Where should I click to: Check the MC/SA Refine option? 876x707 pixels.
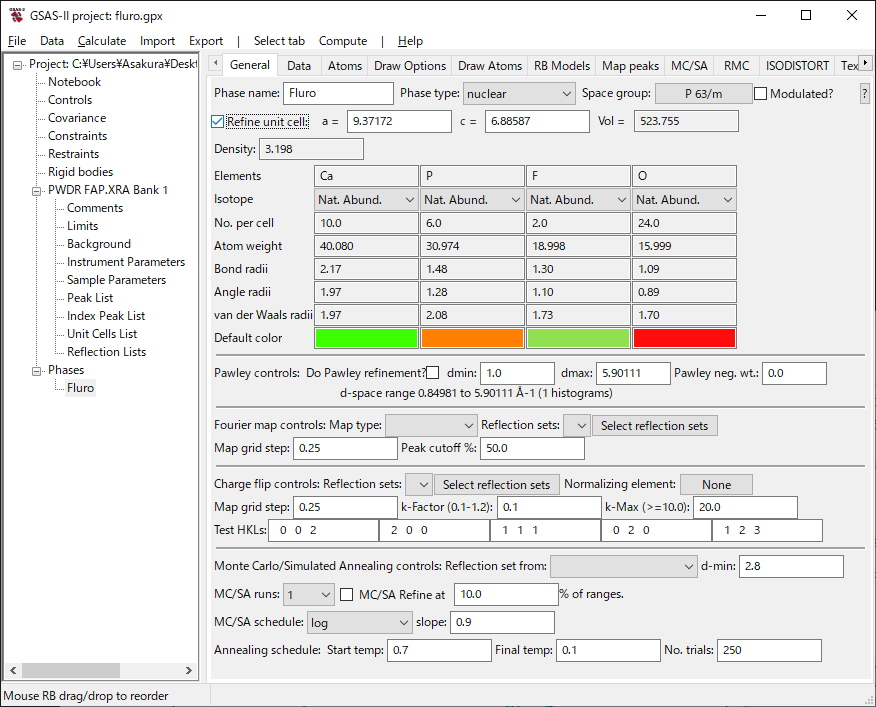pos(347,594)
